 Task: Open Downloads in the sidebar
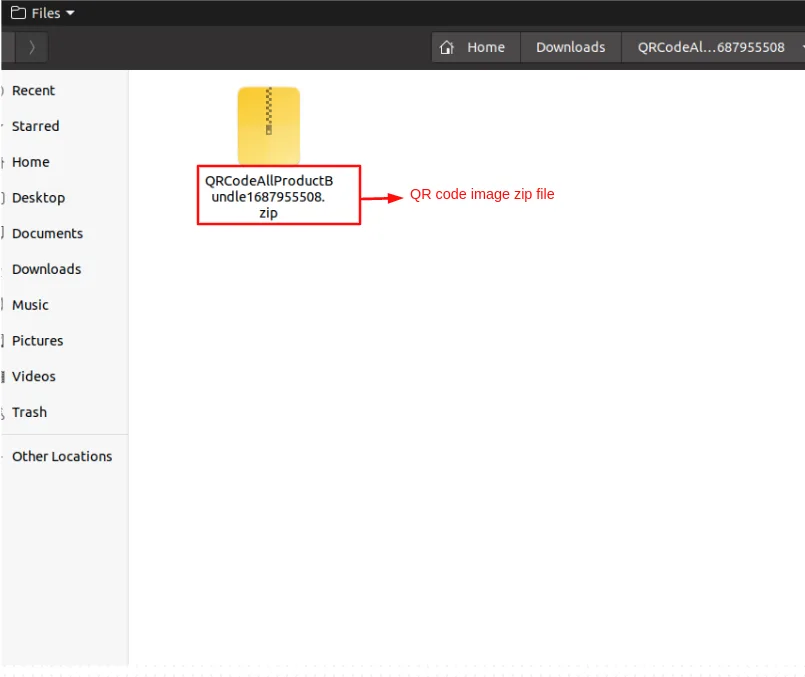point(47,269)
